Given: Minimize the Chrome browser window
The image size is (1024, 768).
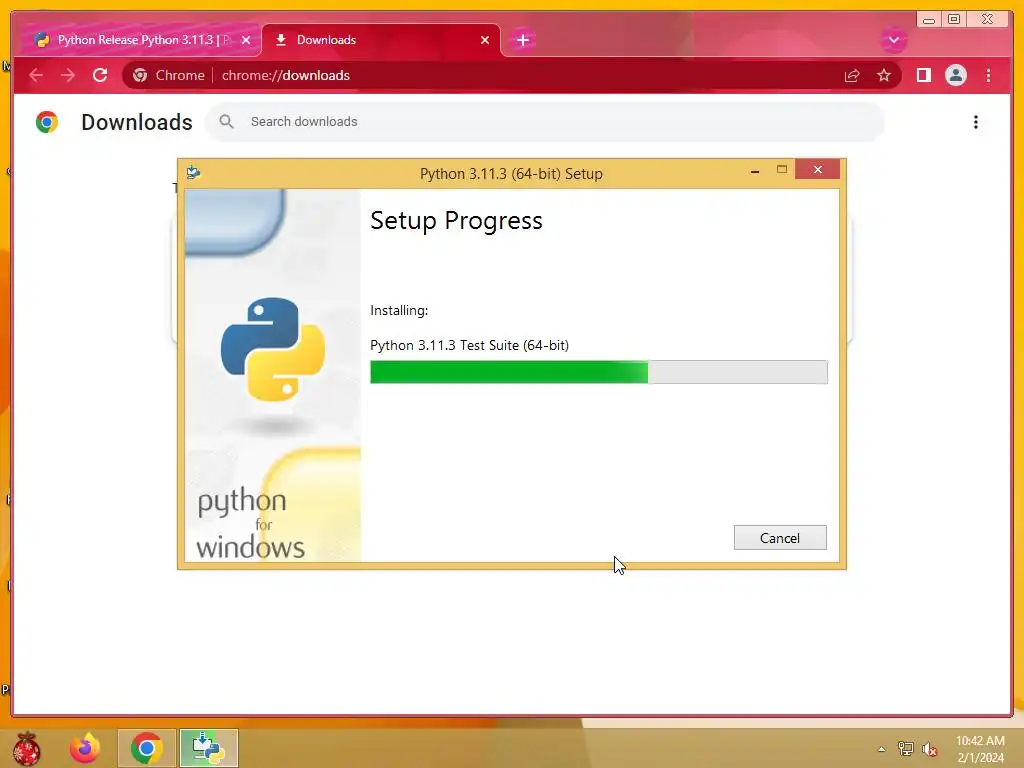Looking at the screenshot, I should tap(929, 20).
